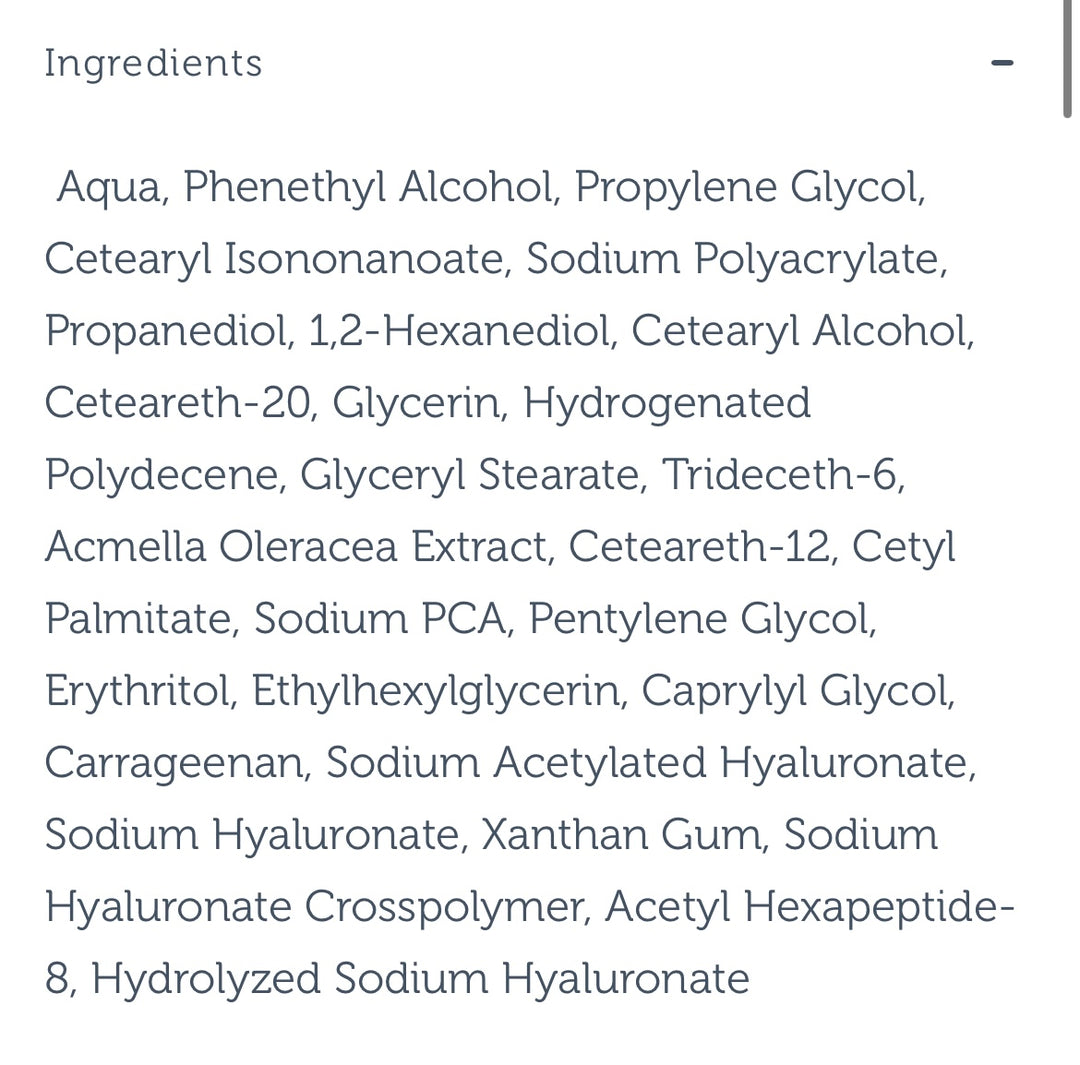Click the Erythritol ingredient
The image size is (1080, 1065).
pos(137,691)
